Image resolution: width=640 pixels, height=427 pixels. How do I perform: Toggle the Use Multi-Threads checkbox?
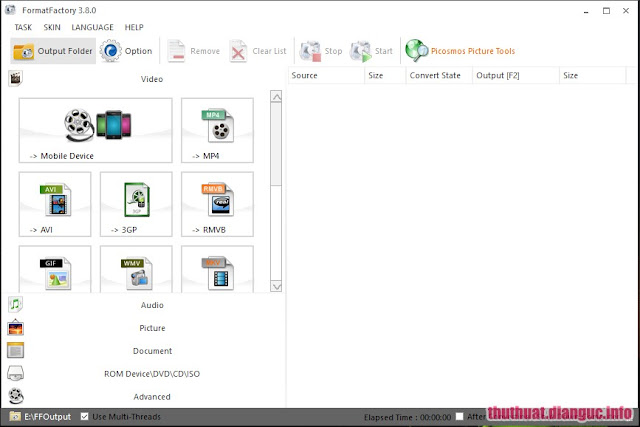84,416
